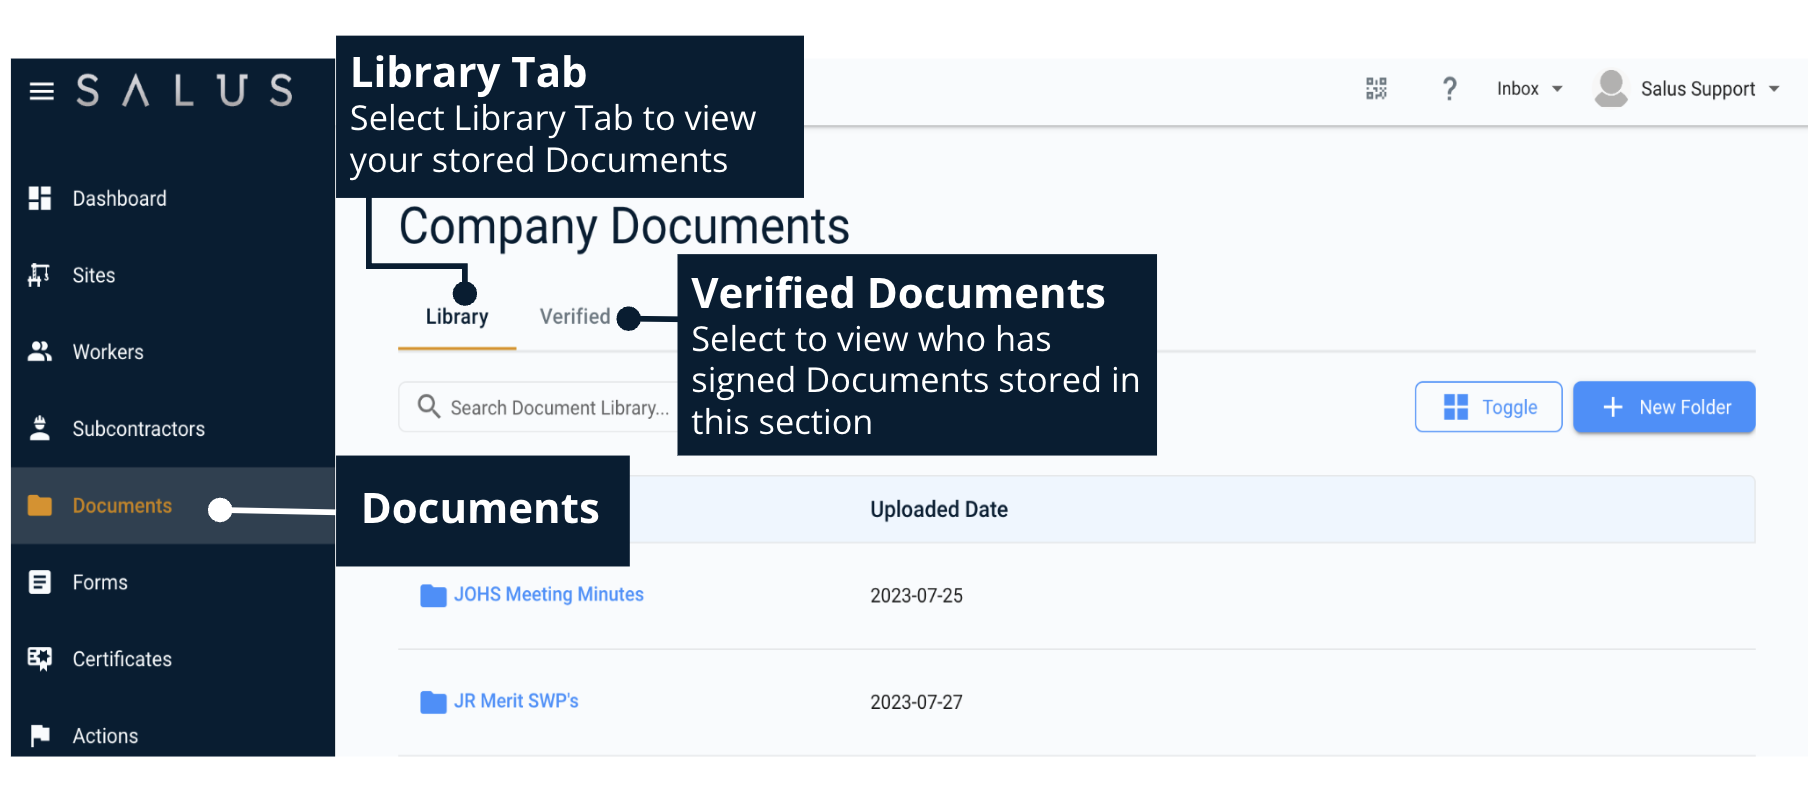Viewport: 1808px width, 788px height.
Task: Open Certificates page
Action: [122, 659]
